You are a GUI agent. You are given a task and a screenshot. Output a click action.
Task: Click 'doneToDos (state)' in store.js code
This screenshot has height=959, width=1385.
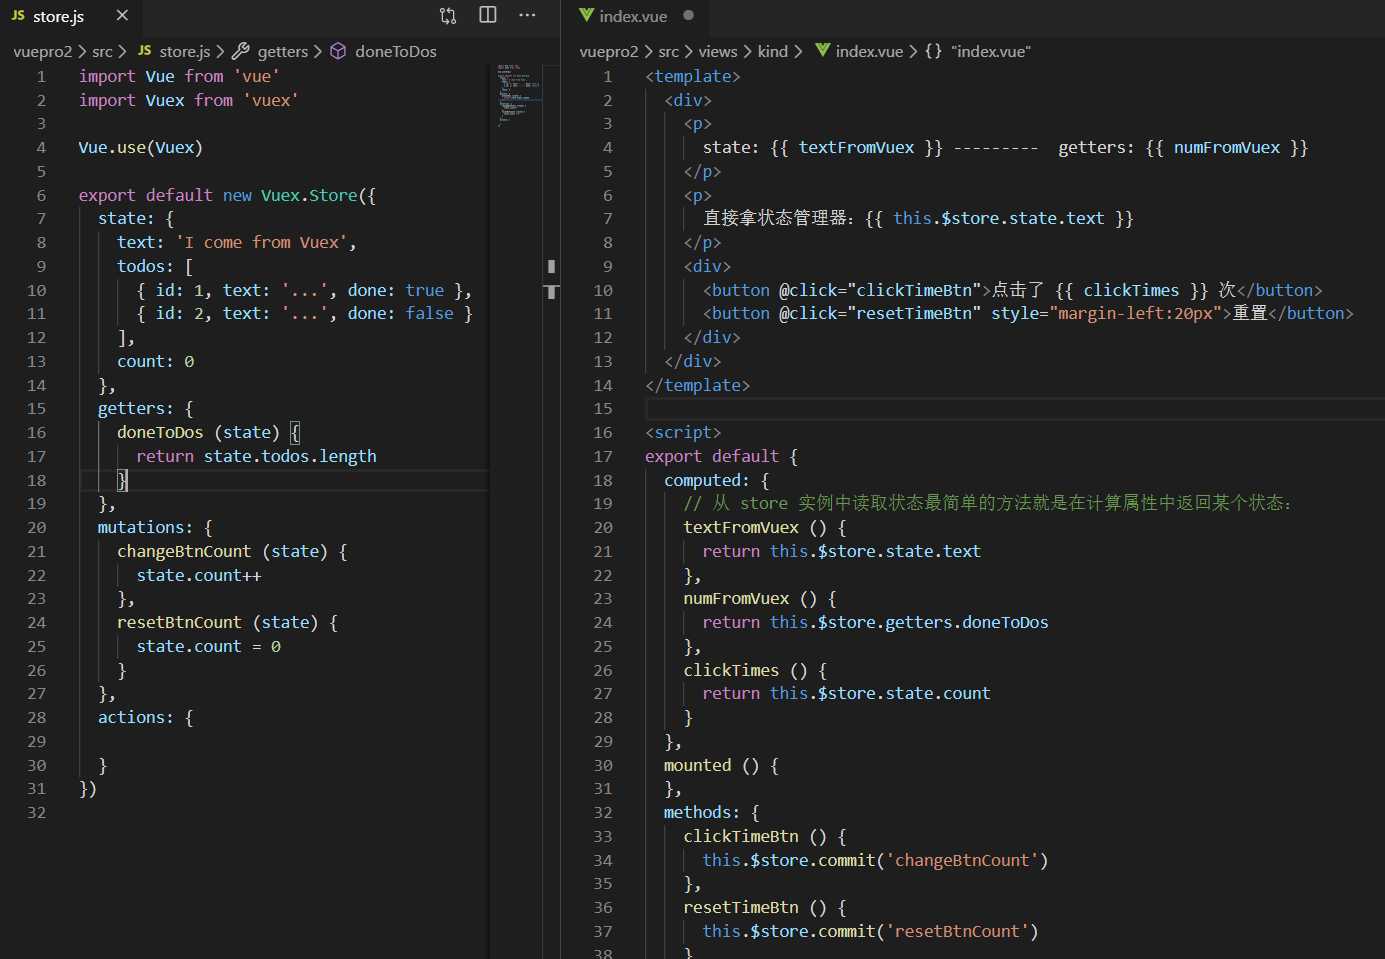198,432
